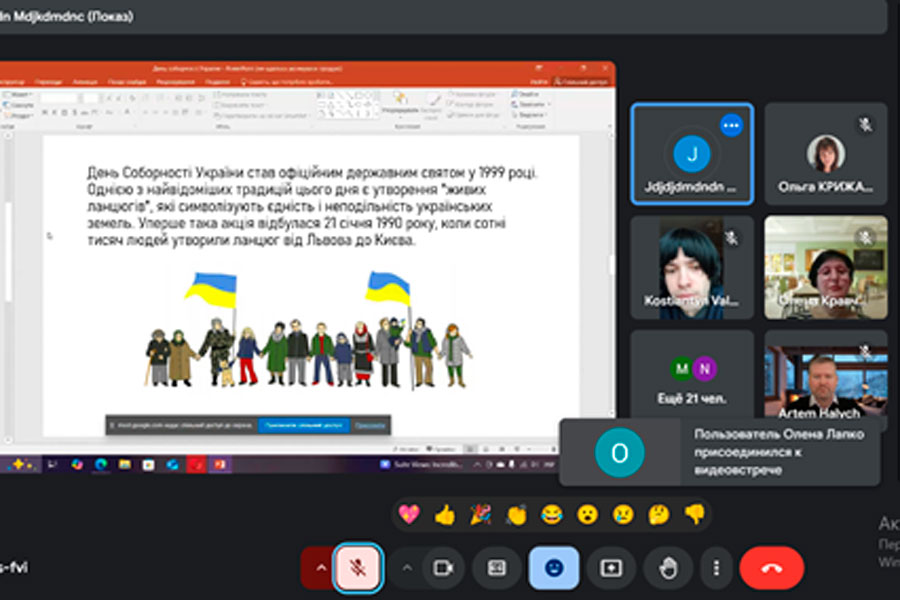
Task: Select Artem Halych video tile
Action: pos(825,380)
